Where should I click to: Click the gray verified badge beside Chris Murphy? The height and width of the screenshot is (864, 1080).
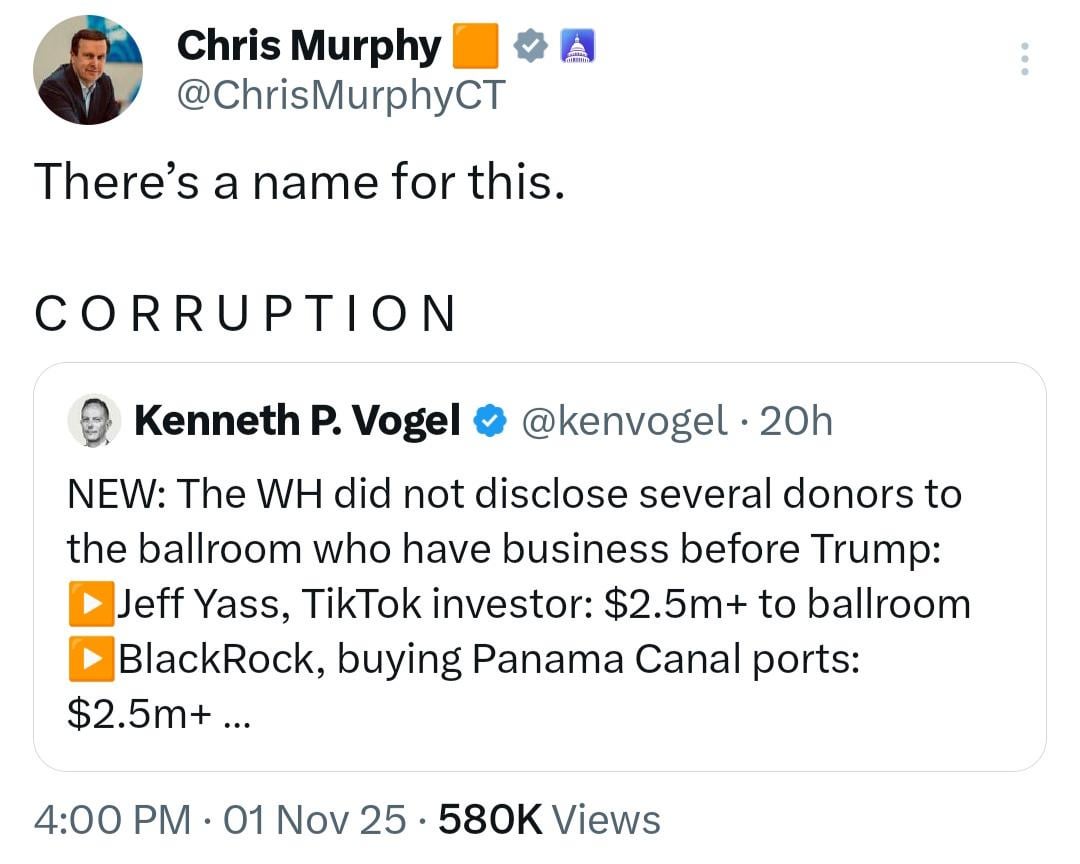coord(530,46)
